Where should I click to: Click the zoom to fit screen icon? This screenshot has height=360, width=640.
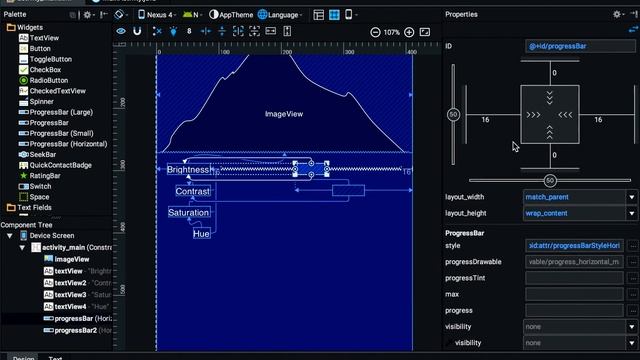[425, 32]
